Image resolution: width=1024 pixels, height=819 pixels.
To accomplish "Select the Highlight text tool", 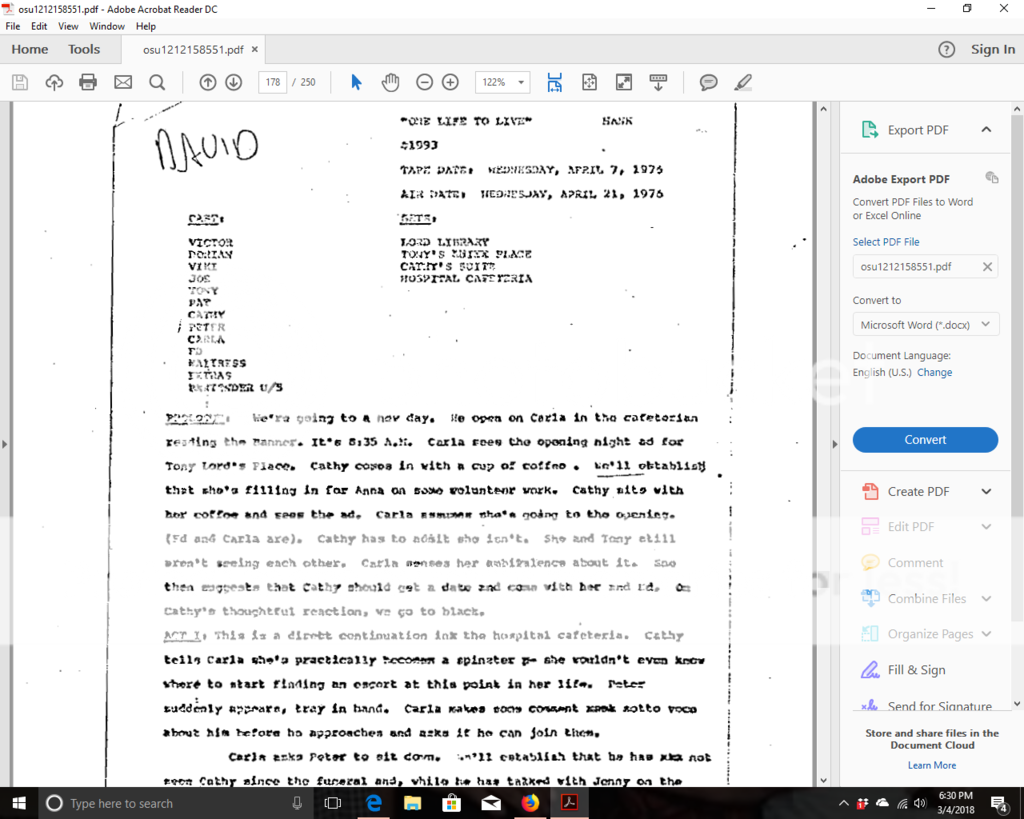I will tap(741, 82).
